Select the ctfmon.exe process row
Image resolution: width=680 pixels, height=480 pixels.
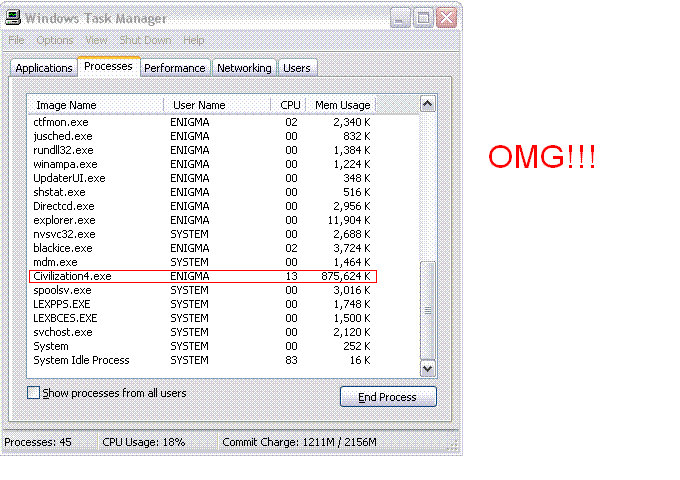202,122
